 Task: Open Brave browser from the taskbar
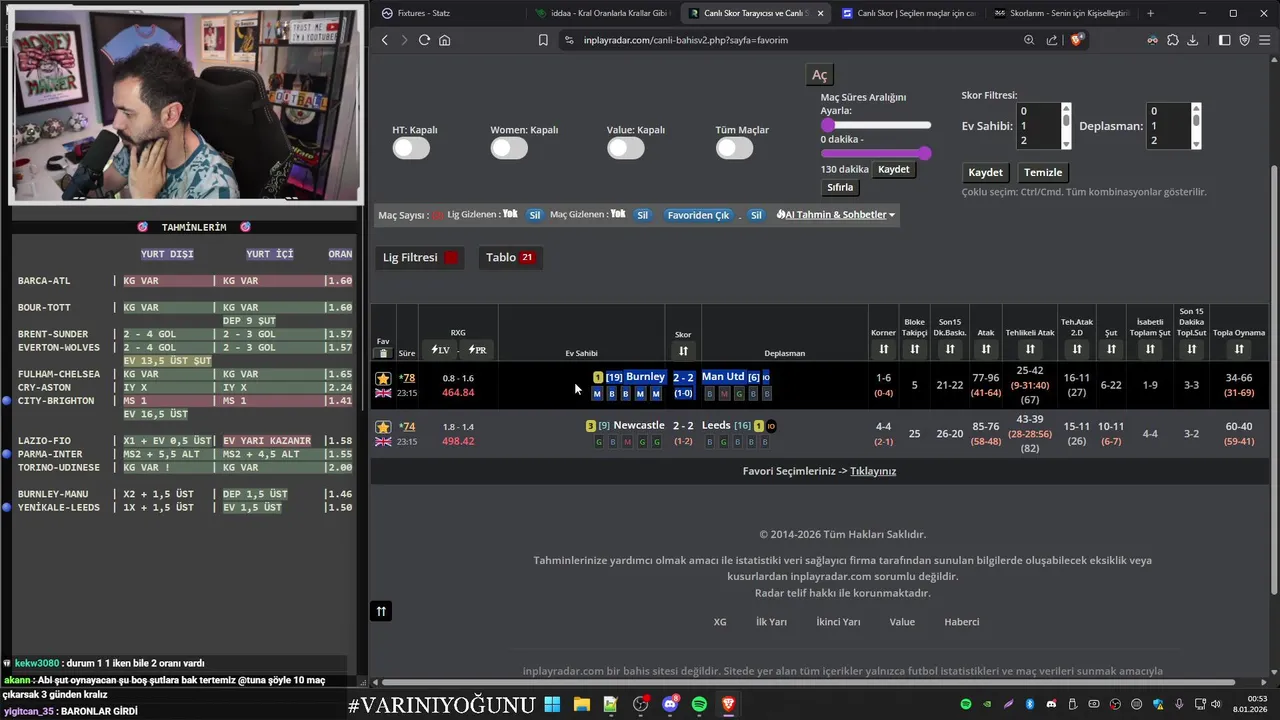(x=729, y=705)
